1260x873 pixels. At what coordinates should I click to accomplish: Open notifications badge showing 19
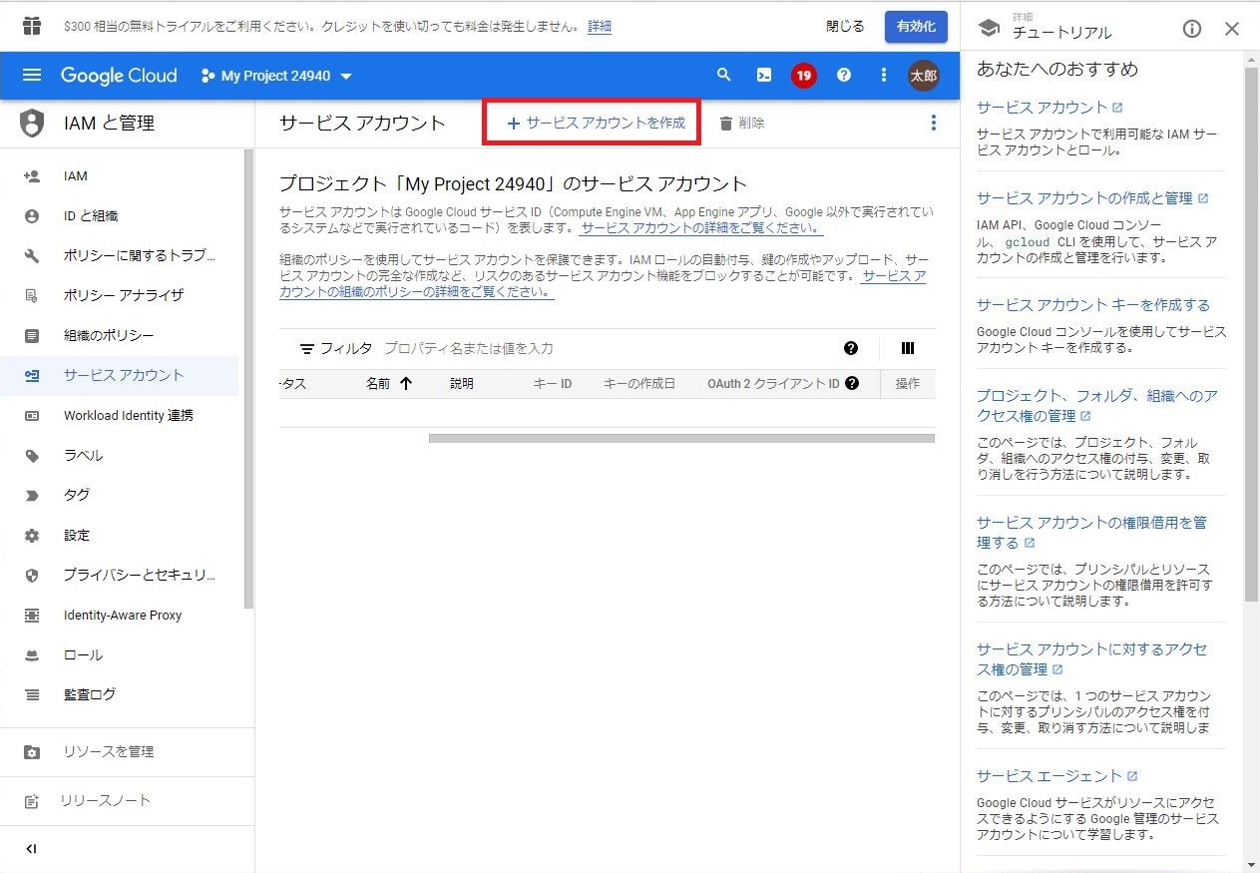pos(804,75)
